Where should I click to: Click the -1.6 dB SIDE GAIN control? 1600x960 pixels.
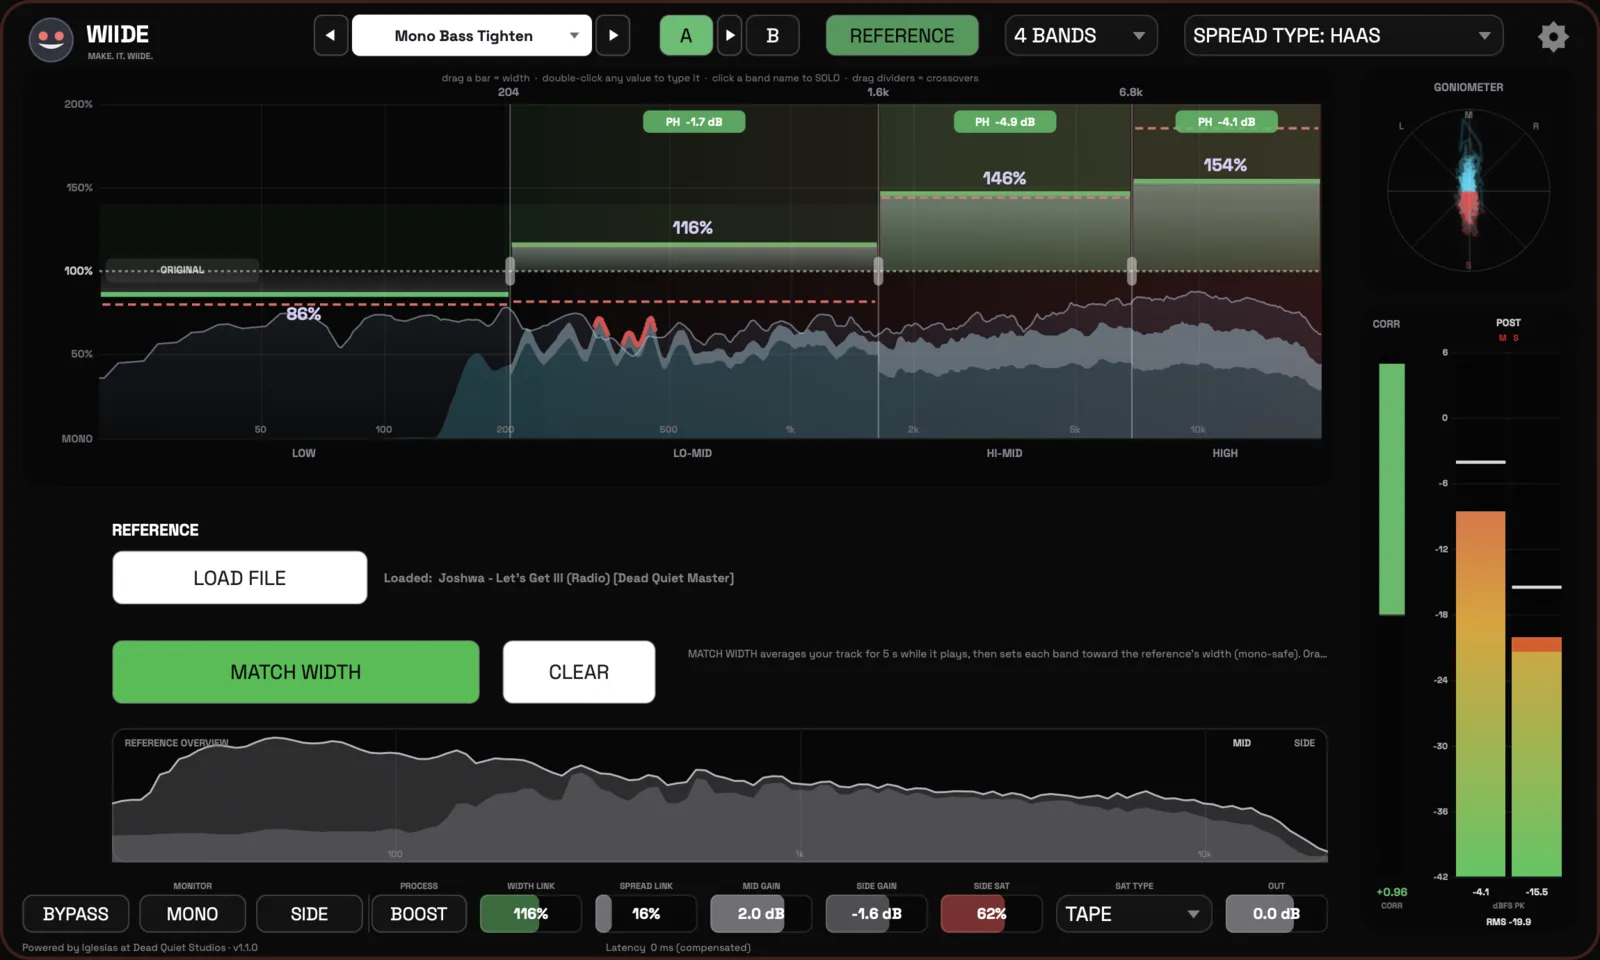coord(876,914)
